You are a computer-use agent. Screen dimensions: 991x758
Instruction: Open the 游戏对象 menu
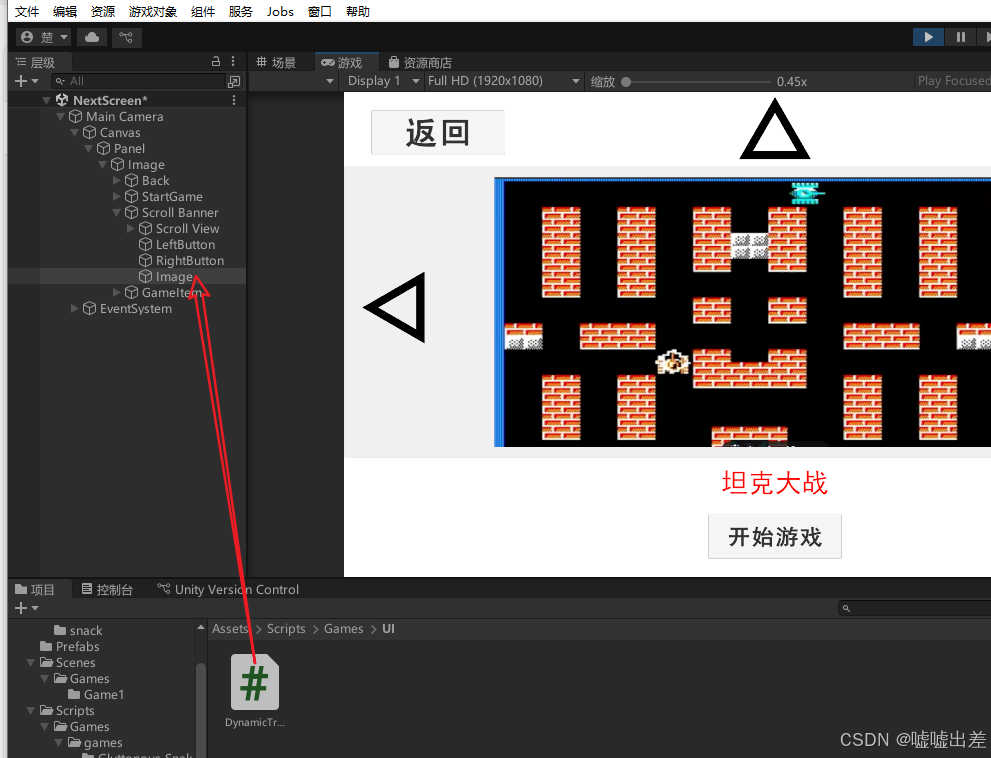point(152,11)
